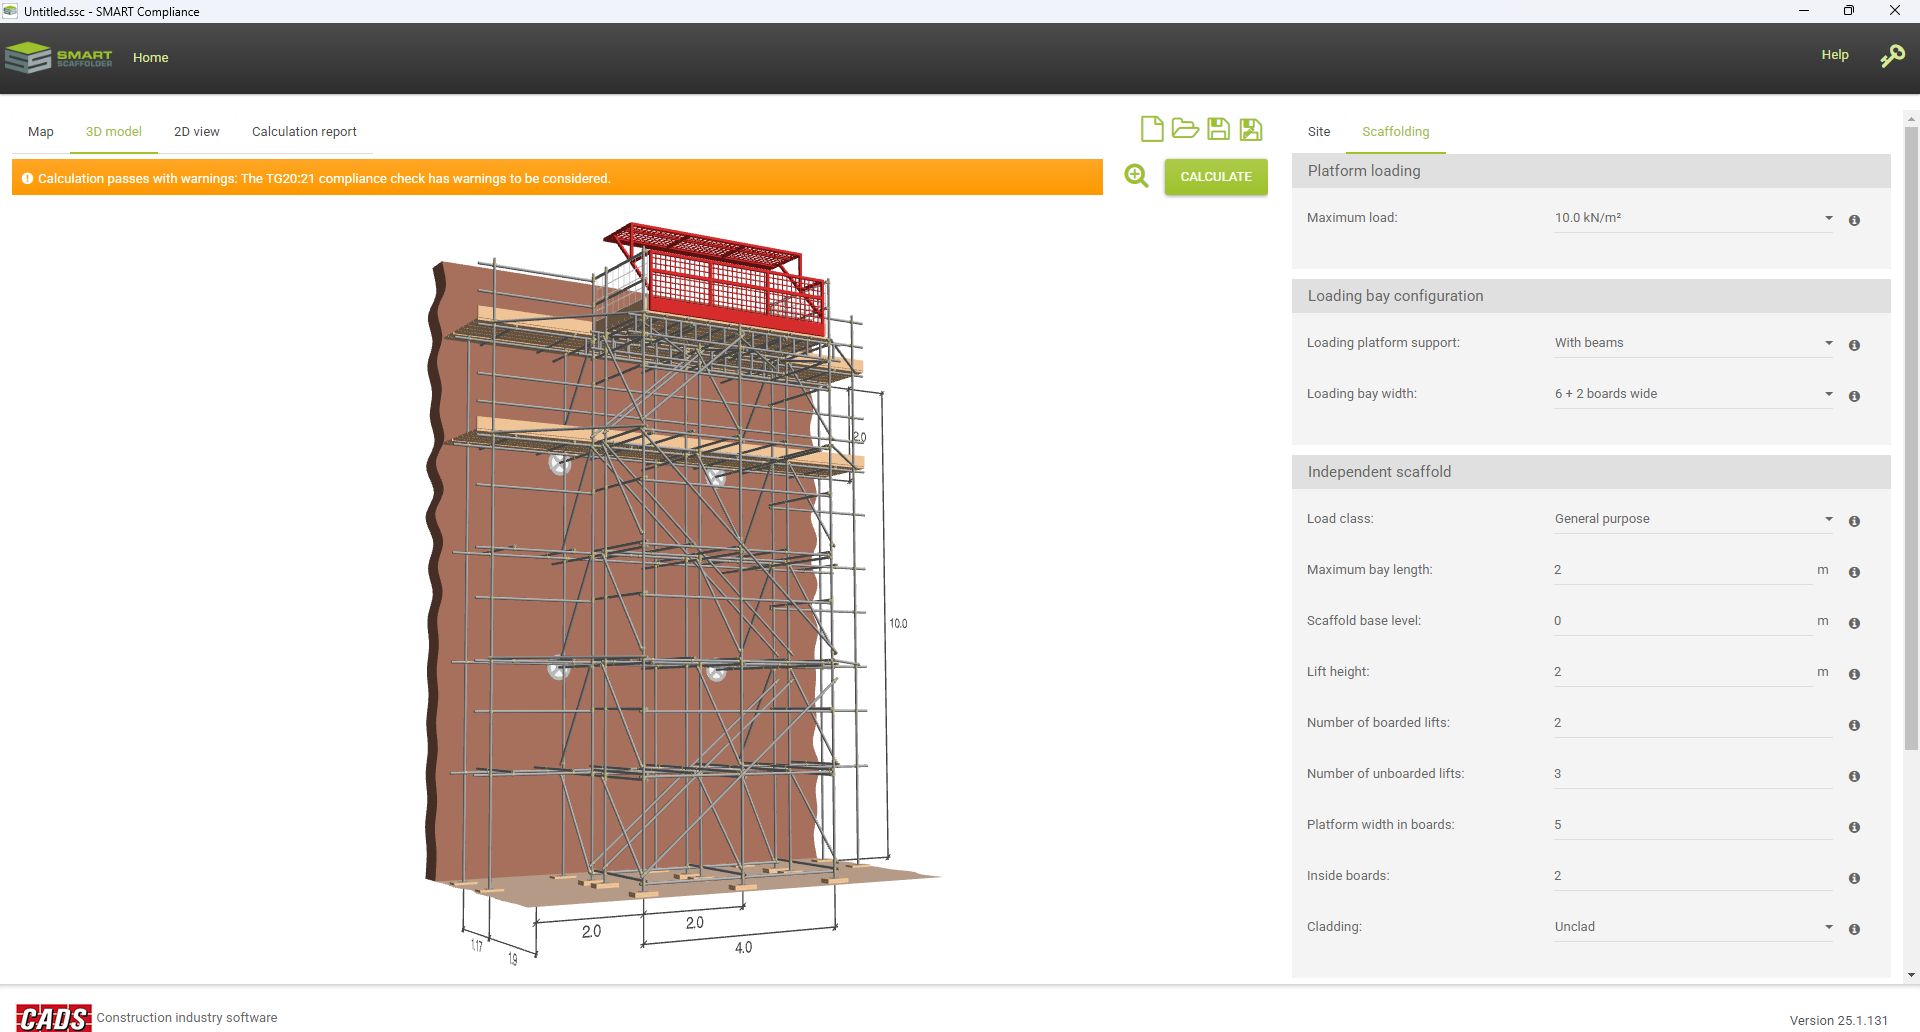Click the zoom magnifier icon
The height and width of the screenshot is (1032, 1920).
1136,177
